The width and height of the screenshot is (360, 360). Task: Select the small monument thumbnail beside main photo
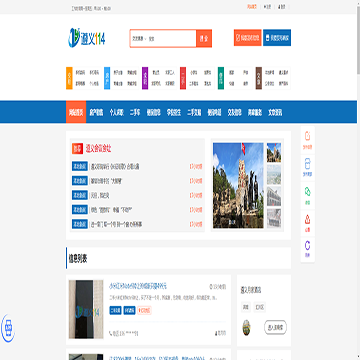[274, 153]
